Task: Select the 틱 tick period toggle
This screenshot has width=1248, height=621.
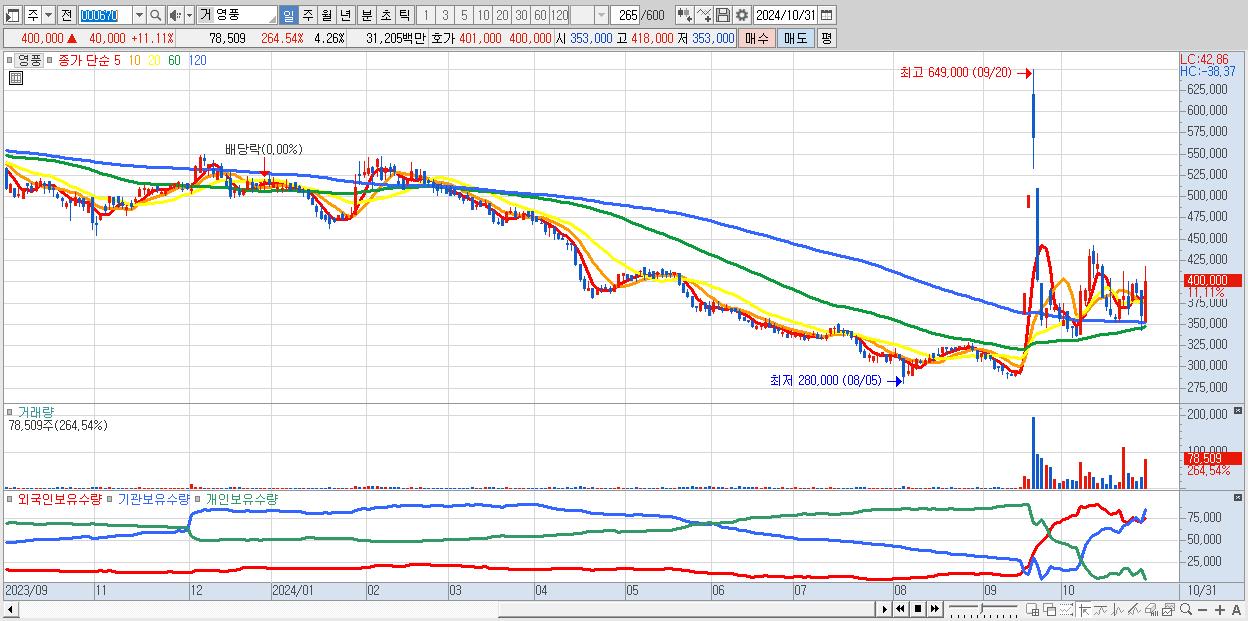Action: (404, 15)
